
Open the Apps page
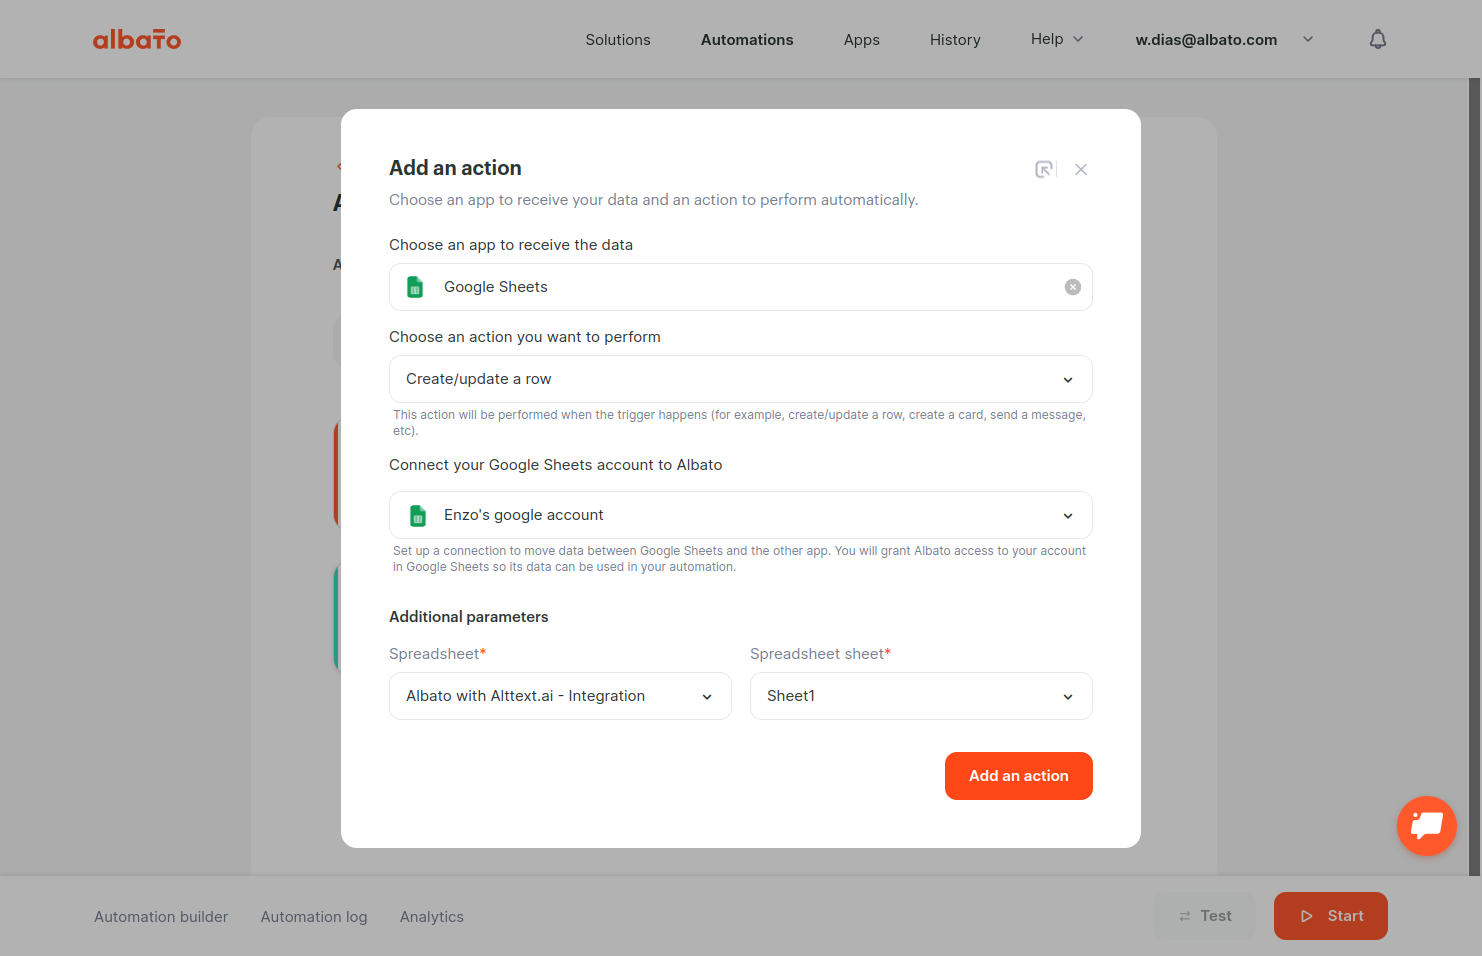click(862, 40)
